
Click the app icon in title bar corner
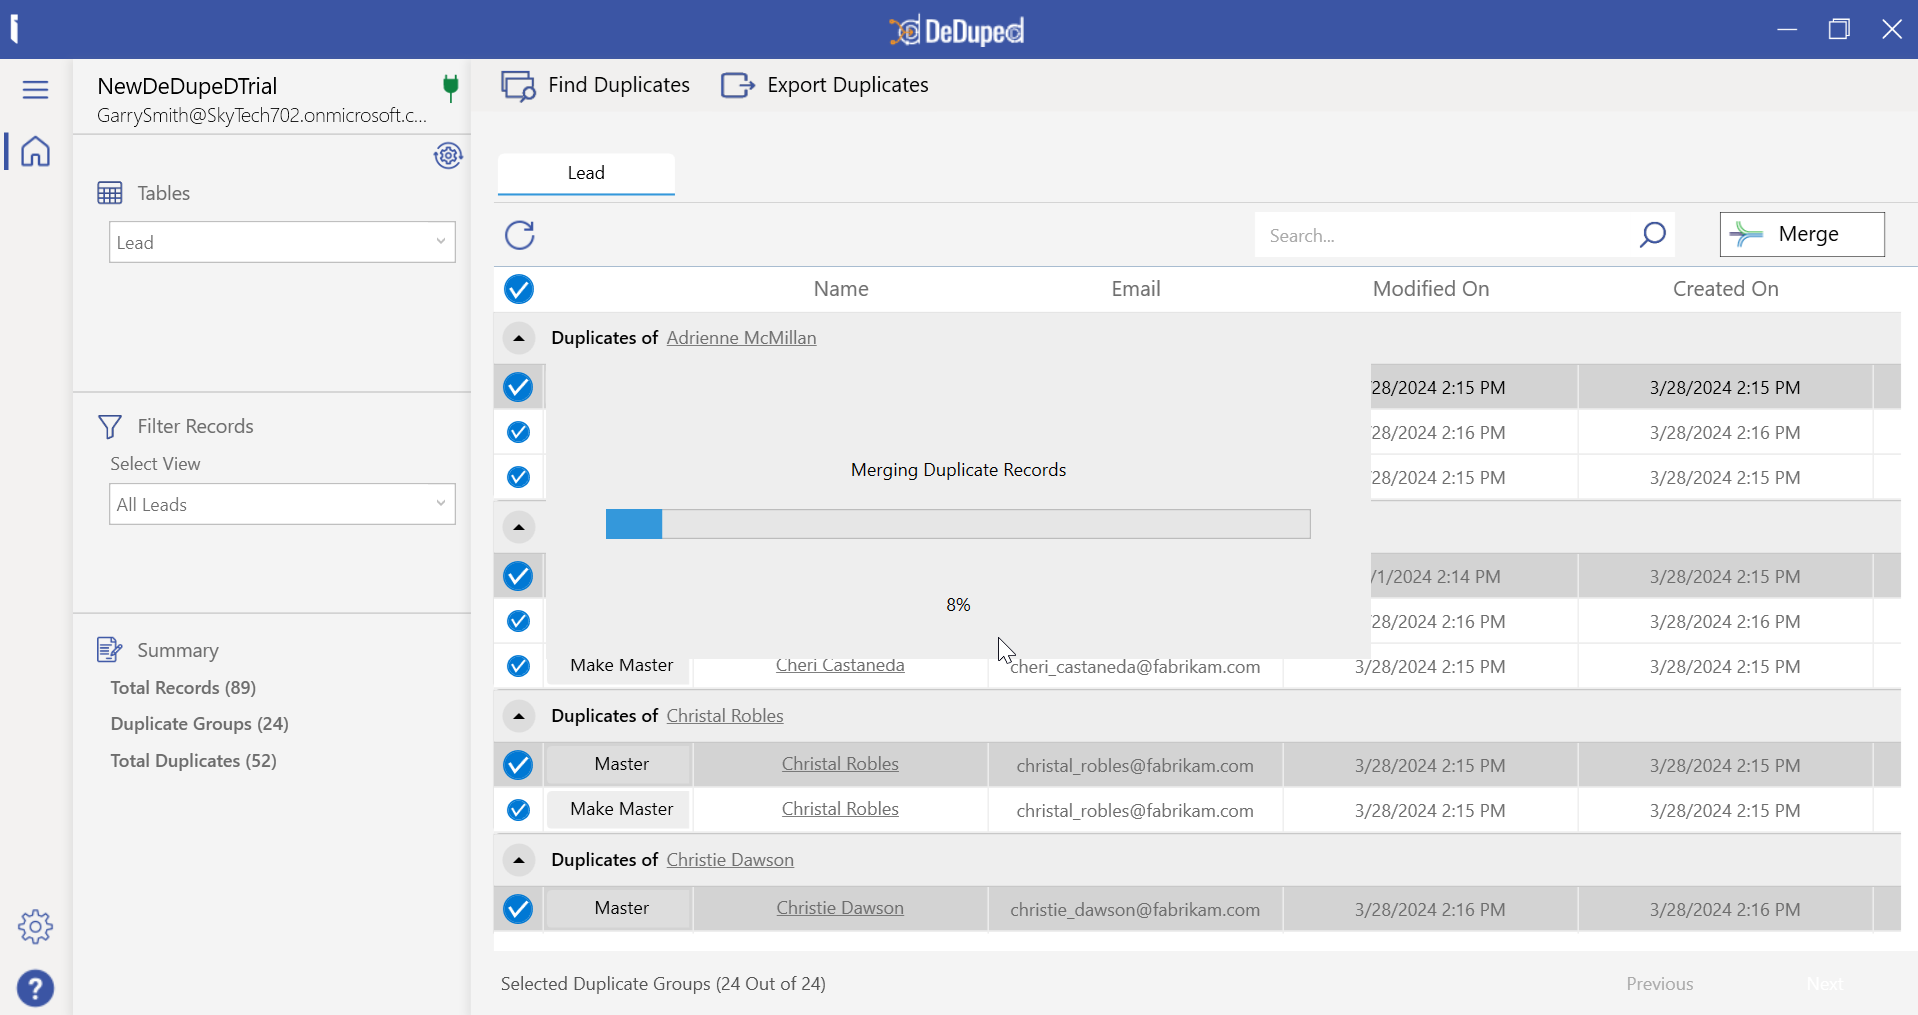pyautogui.click(x=14, y=29)
